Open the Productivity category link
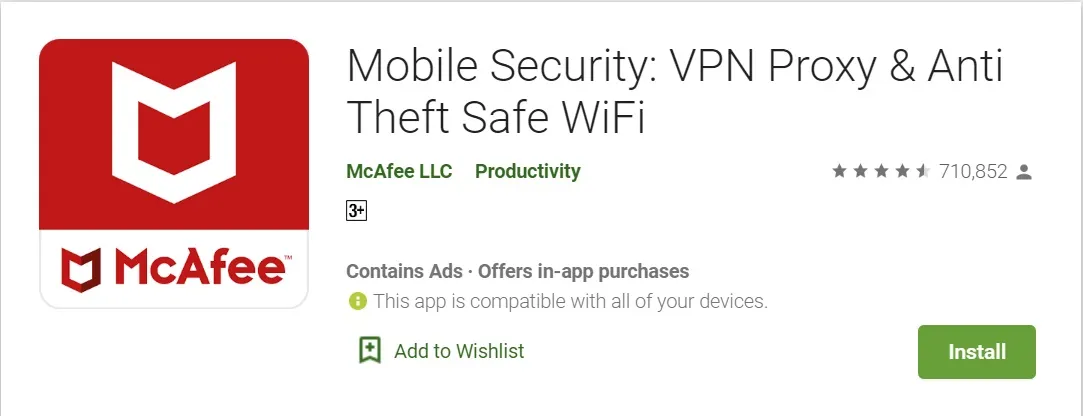This screenshot has width=1083, height=416. pyautogui.click(x=527, y=171)
